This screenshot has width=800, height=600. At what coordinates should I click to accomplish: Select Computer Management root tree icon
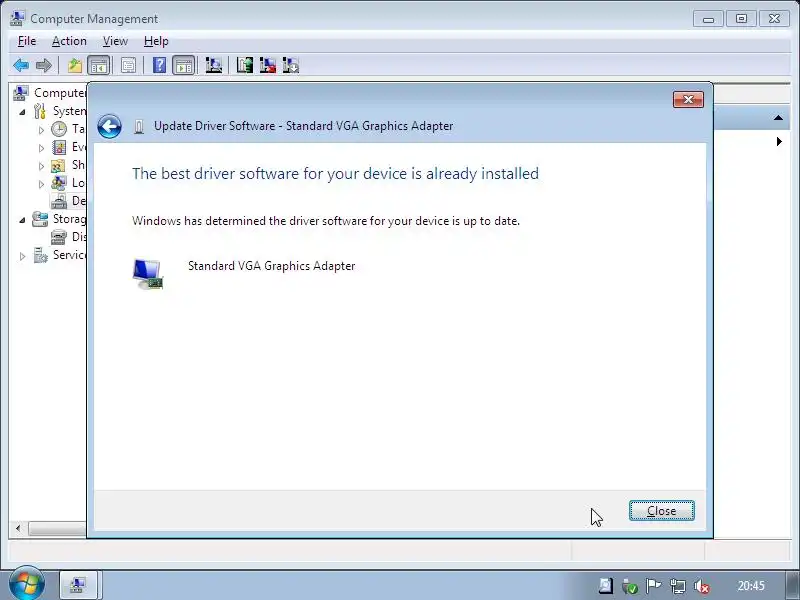pos(21,93)
